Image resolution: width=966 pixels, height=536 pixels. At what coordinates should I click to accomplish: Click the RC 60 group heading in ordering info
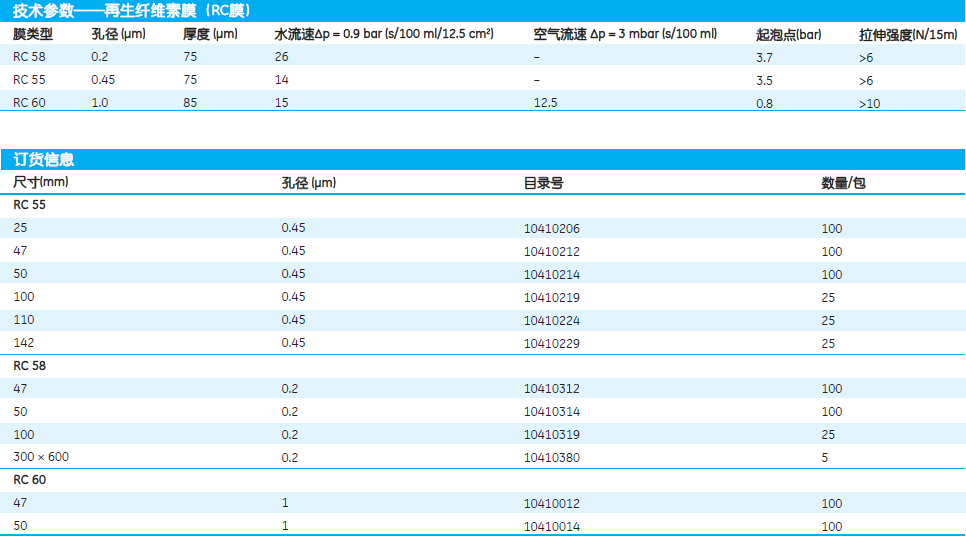pos(29,479)
